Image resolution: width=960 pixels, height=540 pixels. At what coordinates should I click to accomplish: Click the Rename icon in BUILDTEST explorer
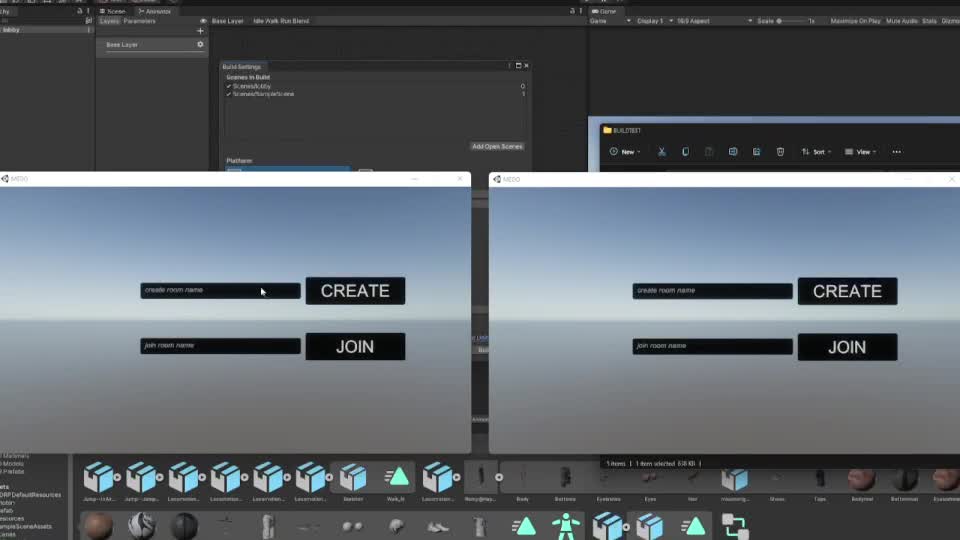(x=733, y=152)
